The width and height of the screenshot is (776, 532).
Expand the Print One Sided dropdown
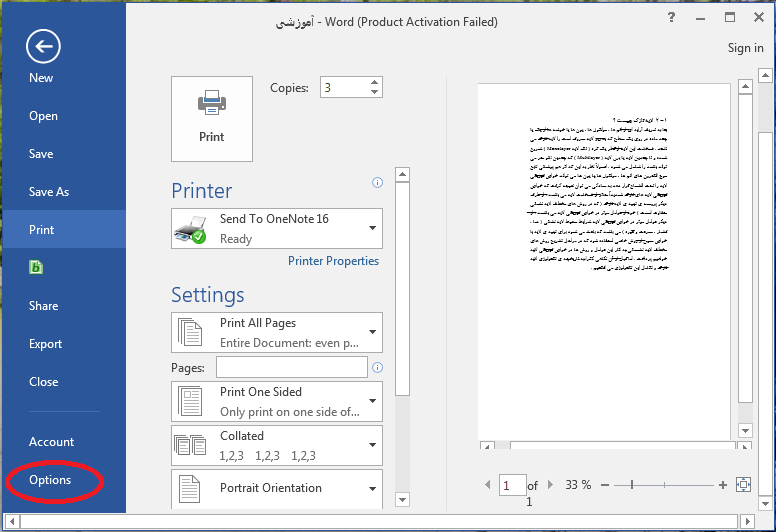(x=277, y=401)
